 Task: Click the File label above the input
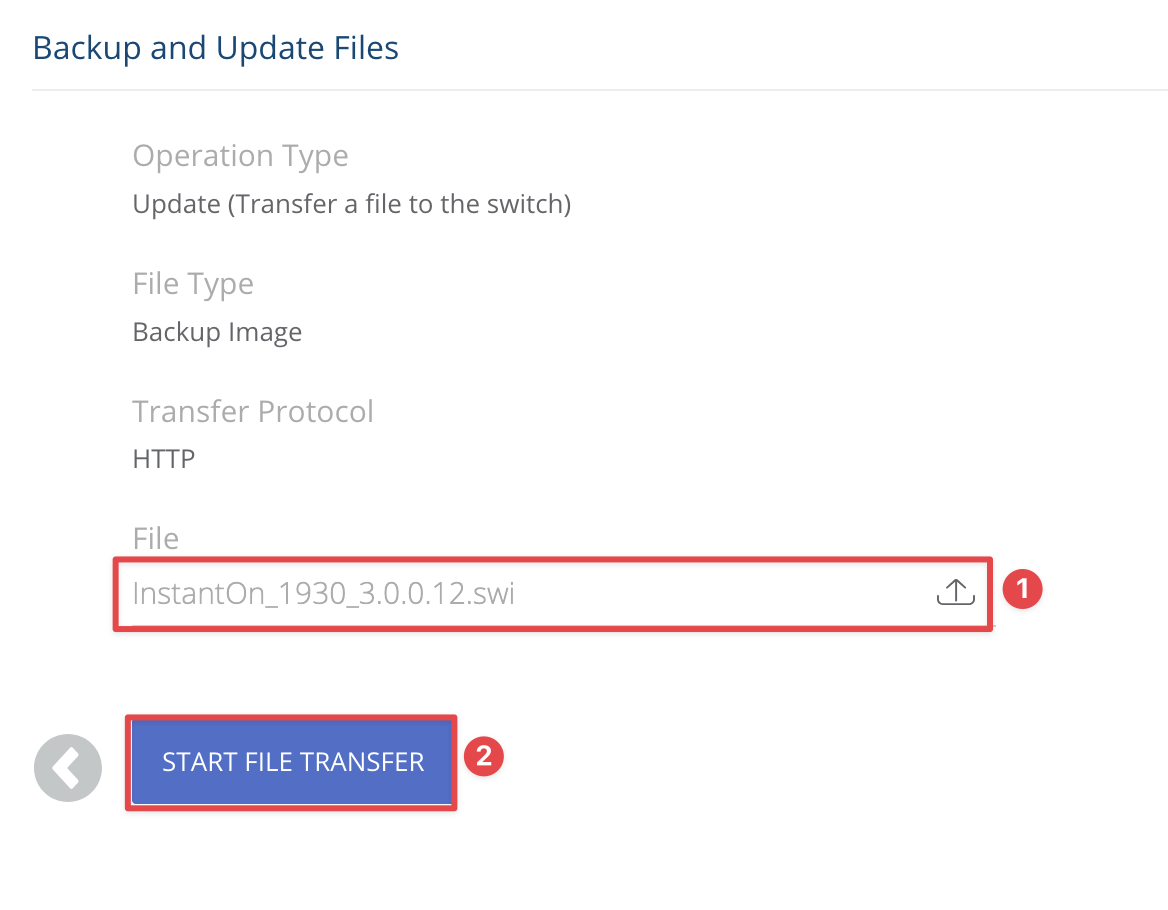point(155,538)
